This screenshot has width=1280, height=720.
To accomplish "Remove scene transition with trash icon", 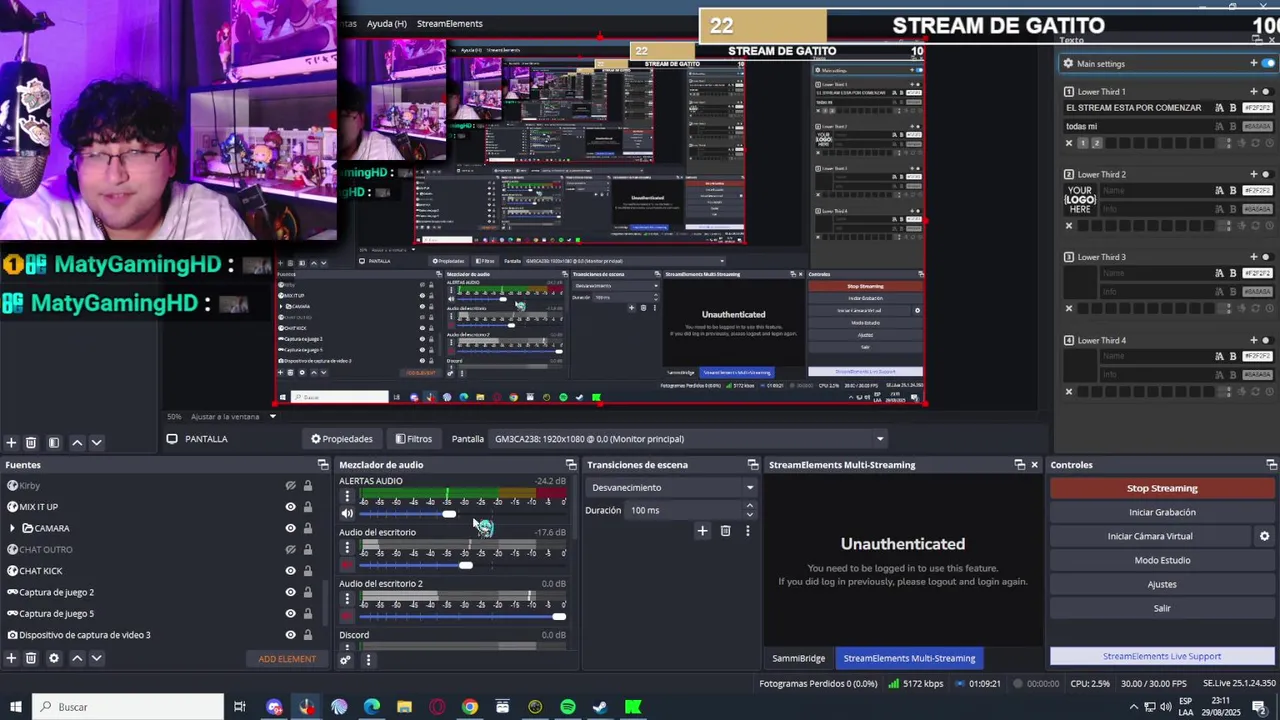I will [x=726, y=531].
